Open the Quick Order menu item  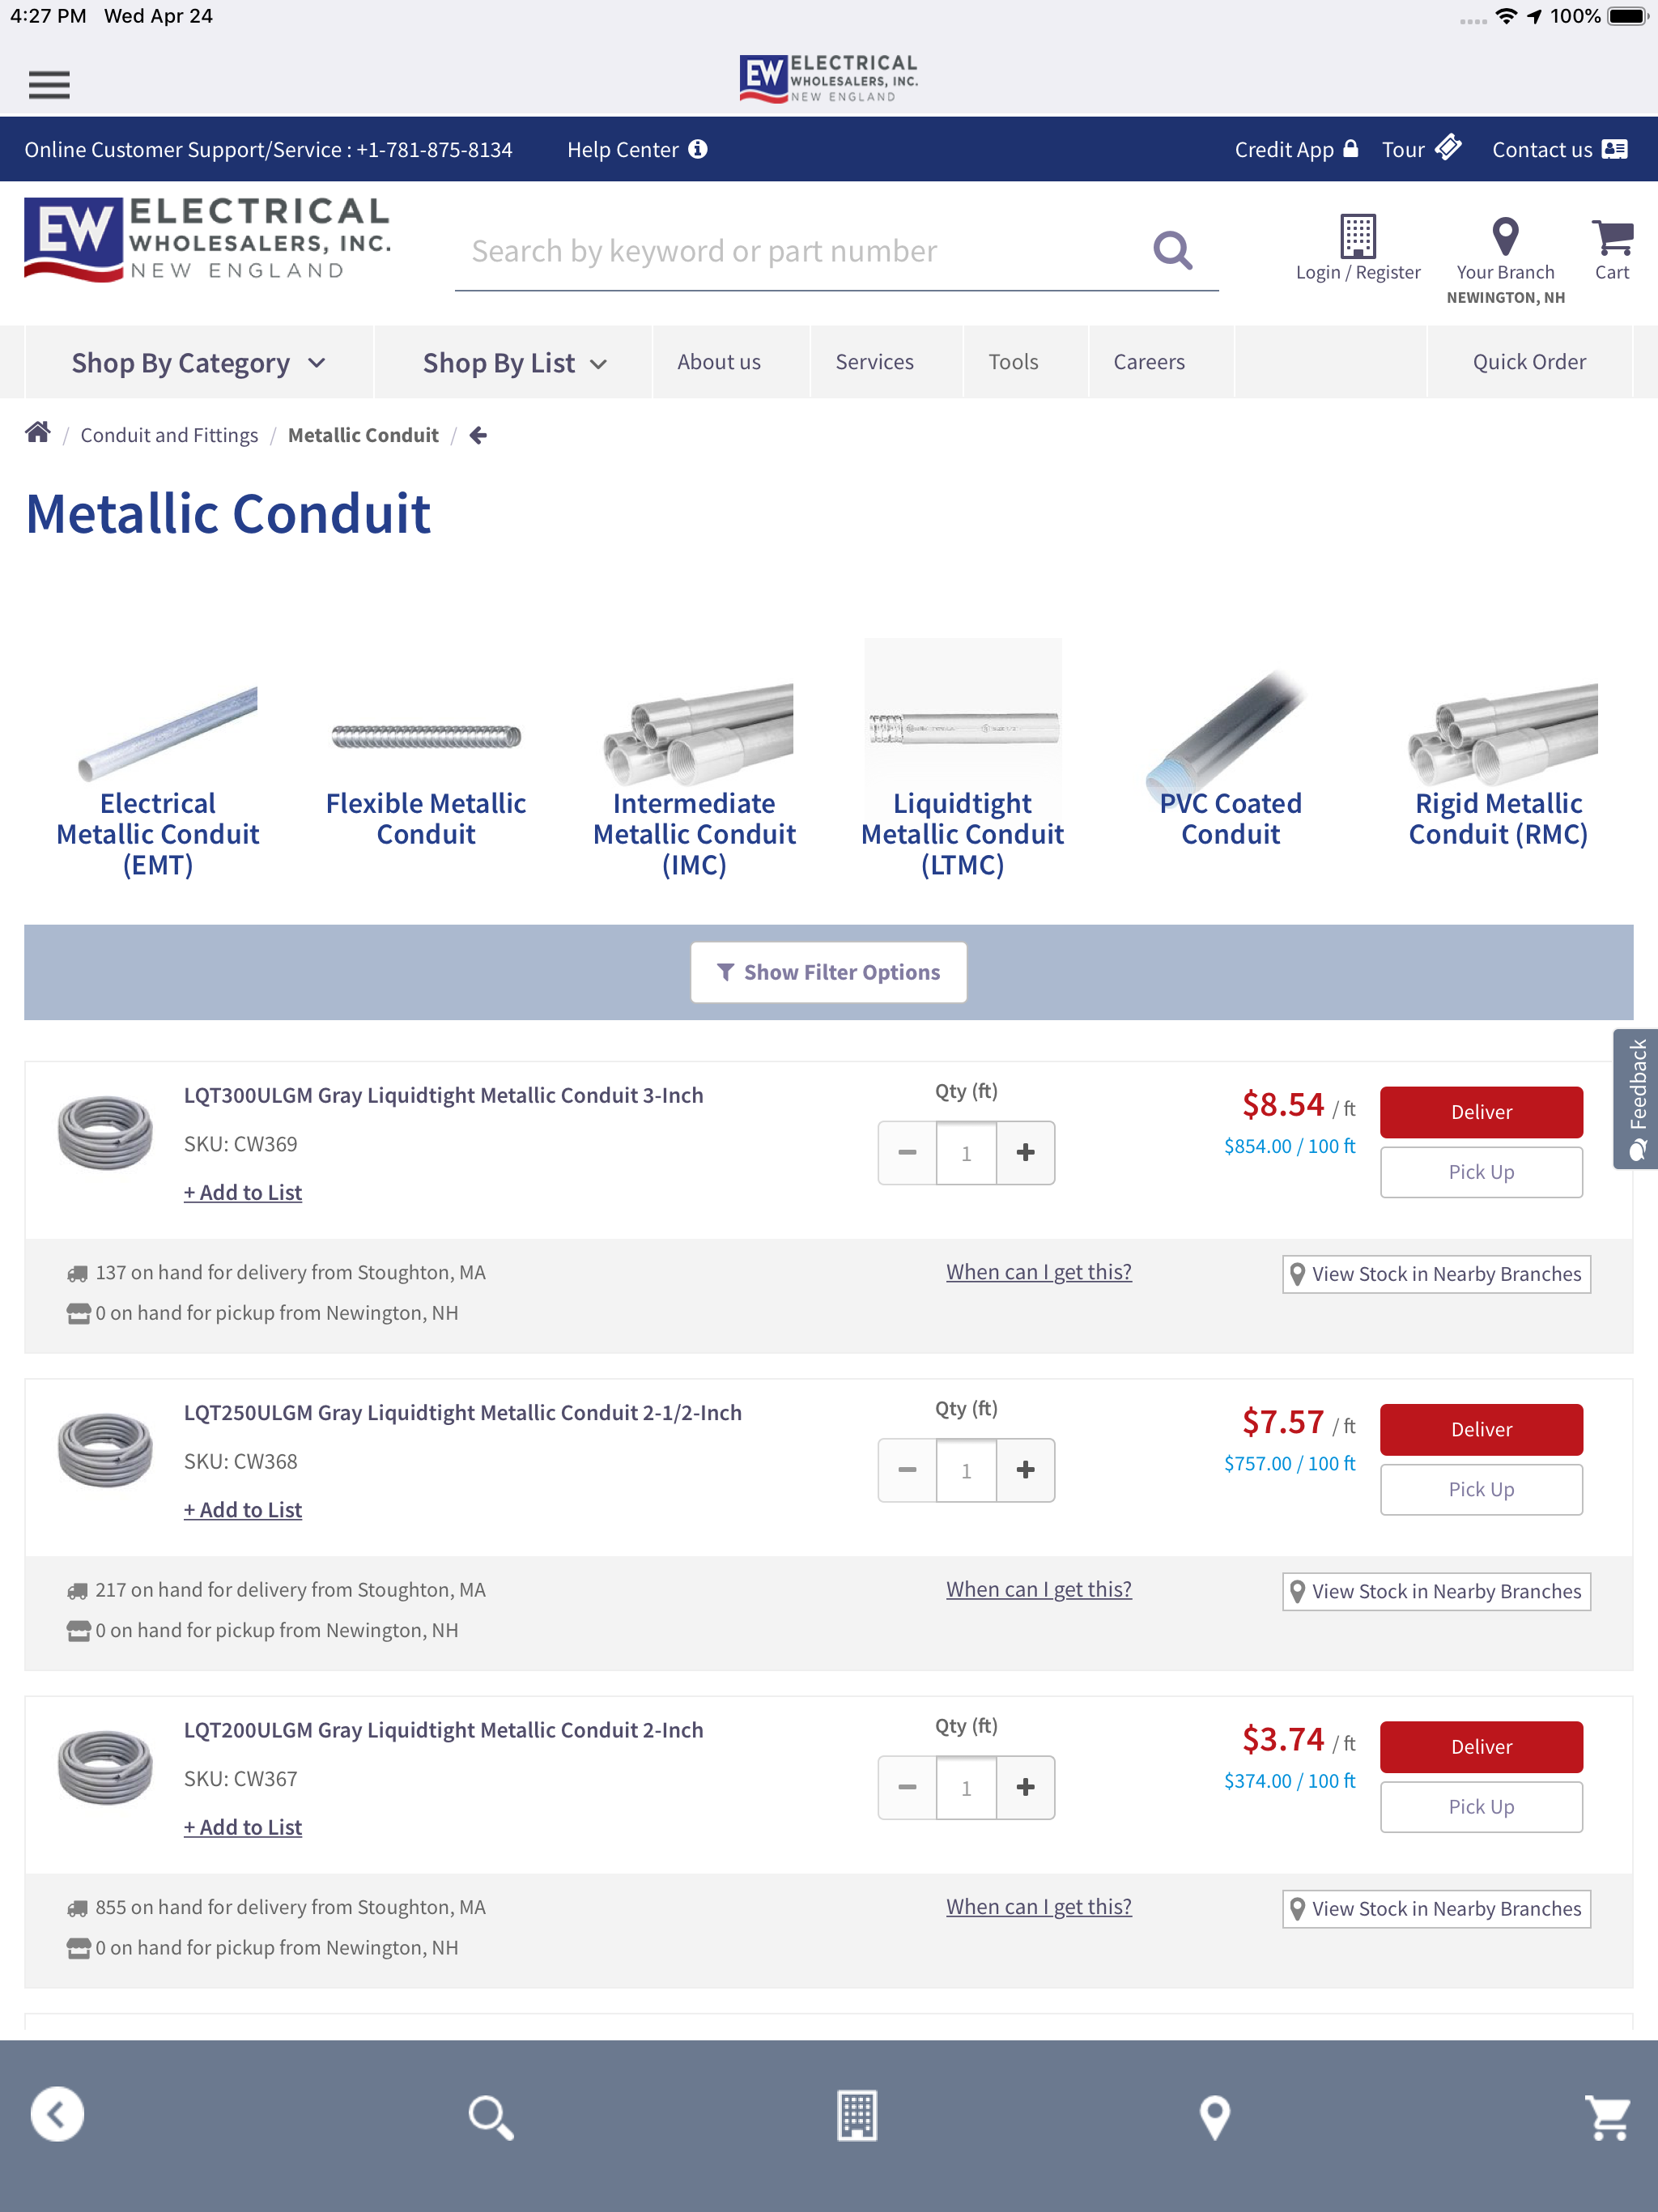[1529, 362]
